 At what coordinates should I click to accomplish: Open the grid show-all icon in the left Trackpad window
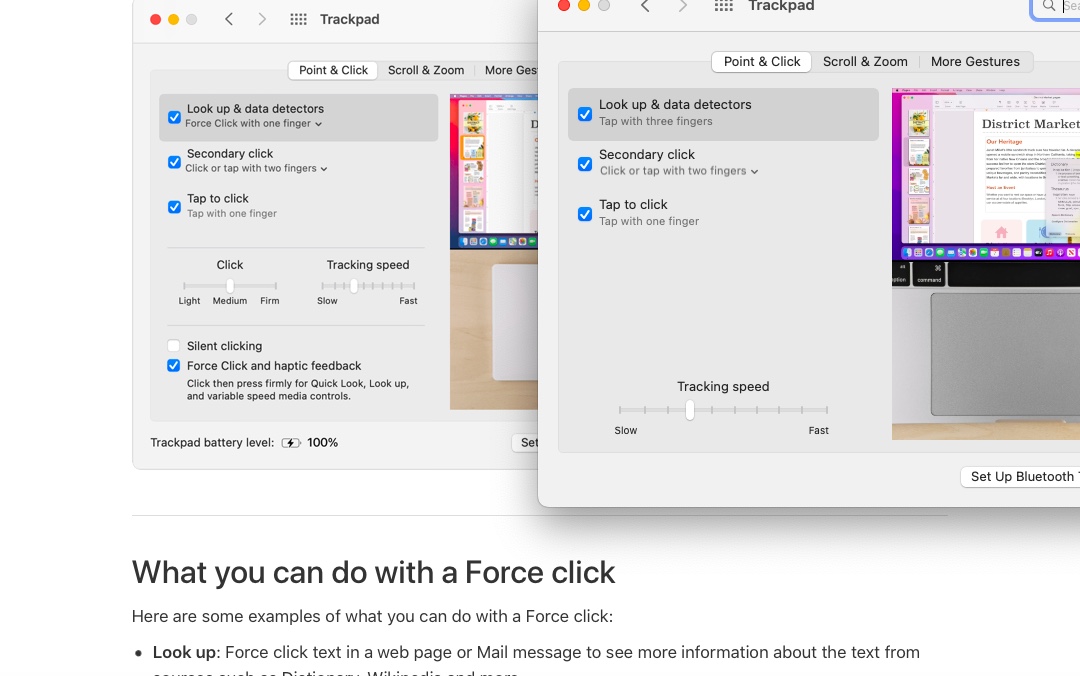coord(298,19)
